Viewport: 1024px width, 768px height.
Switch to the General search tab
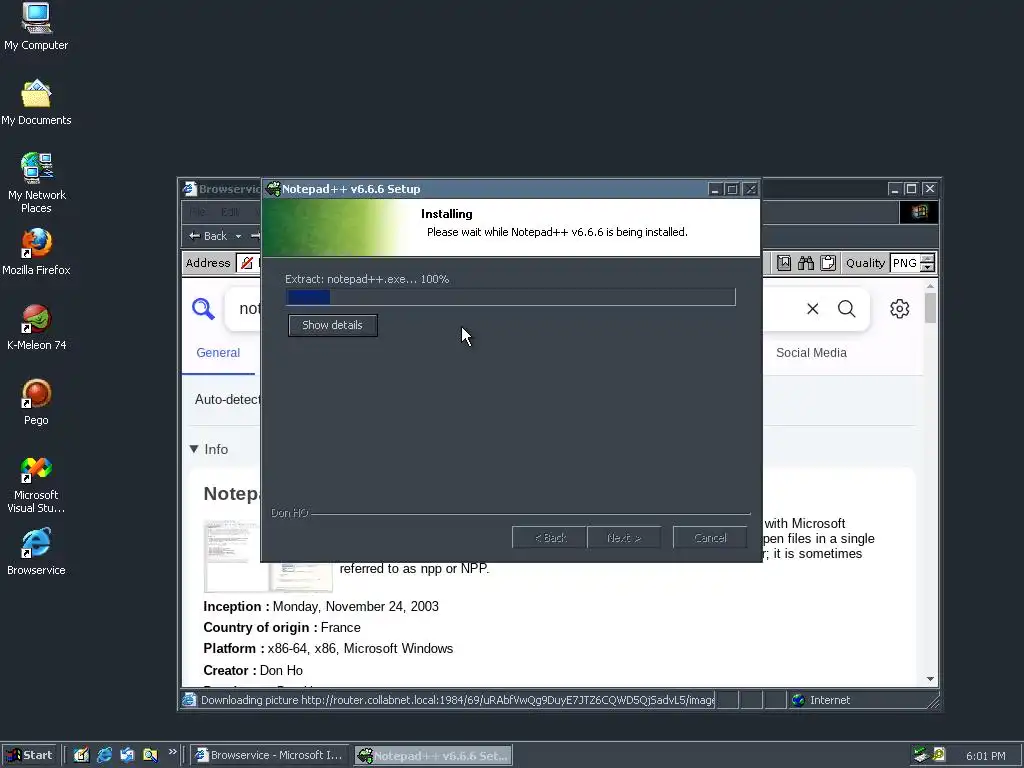(218, 353)
